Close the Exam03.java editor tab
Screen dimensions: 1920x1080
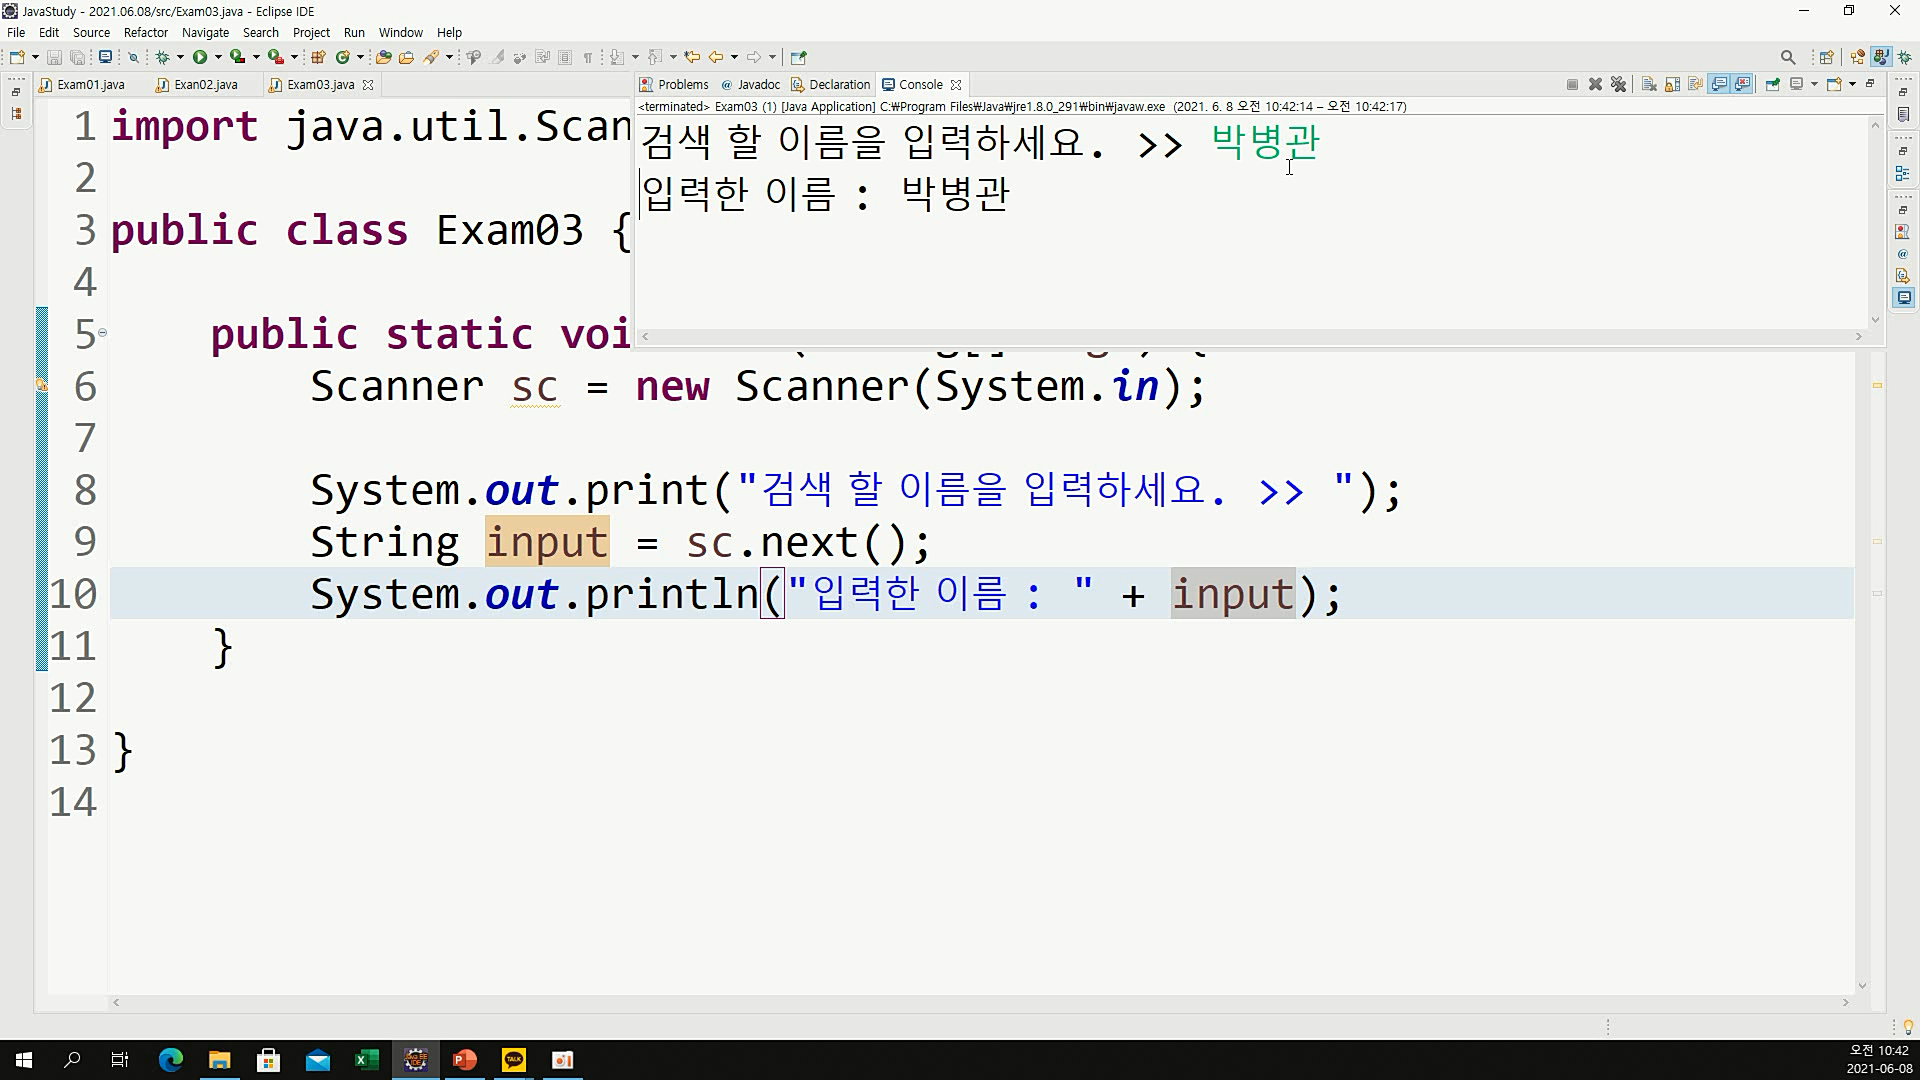pos(368,85)
